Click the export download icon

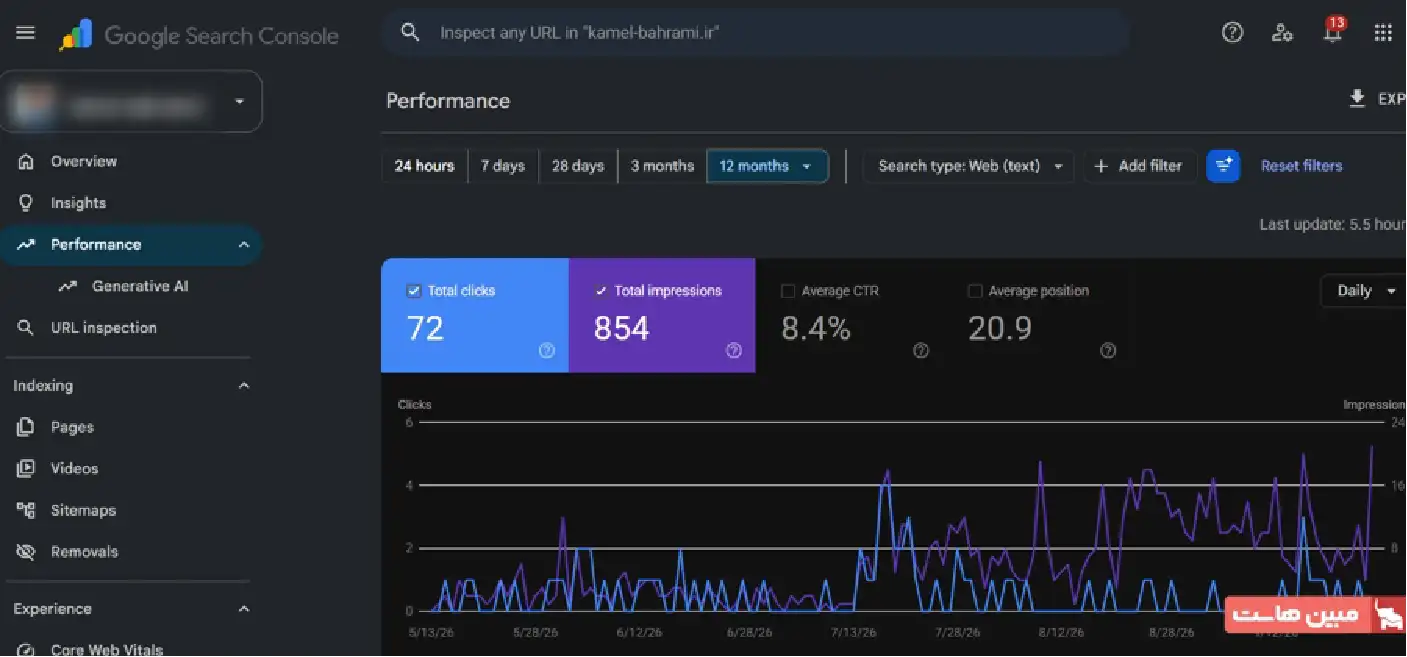(x=1357, y=98)
